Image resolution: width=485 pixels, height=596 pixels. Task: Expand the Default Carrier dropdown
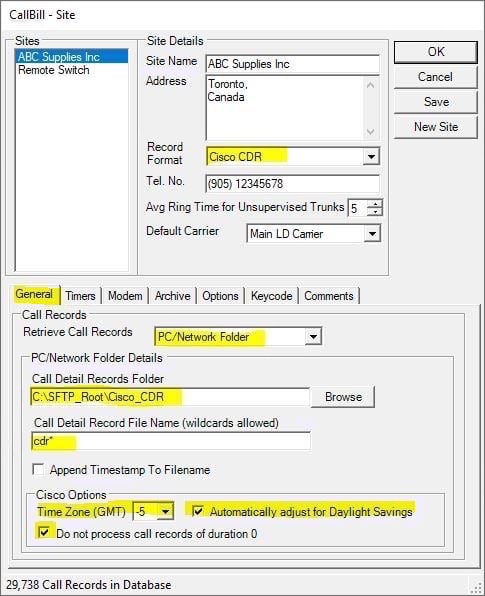tap(372, 234)
